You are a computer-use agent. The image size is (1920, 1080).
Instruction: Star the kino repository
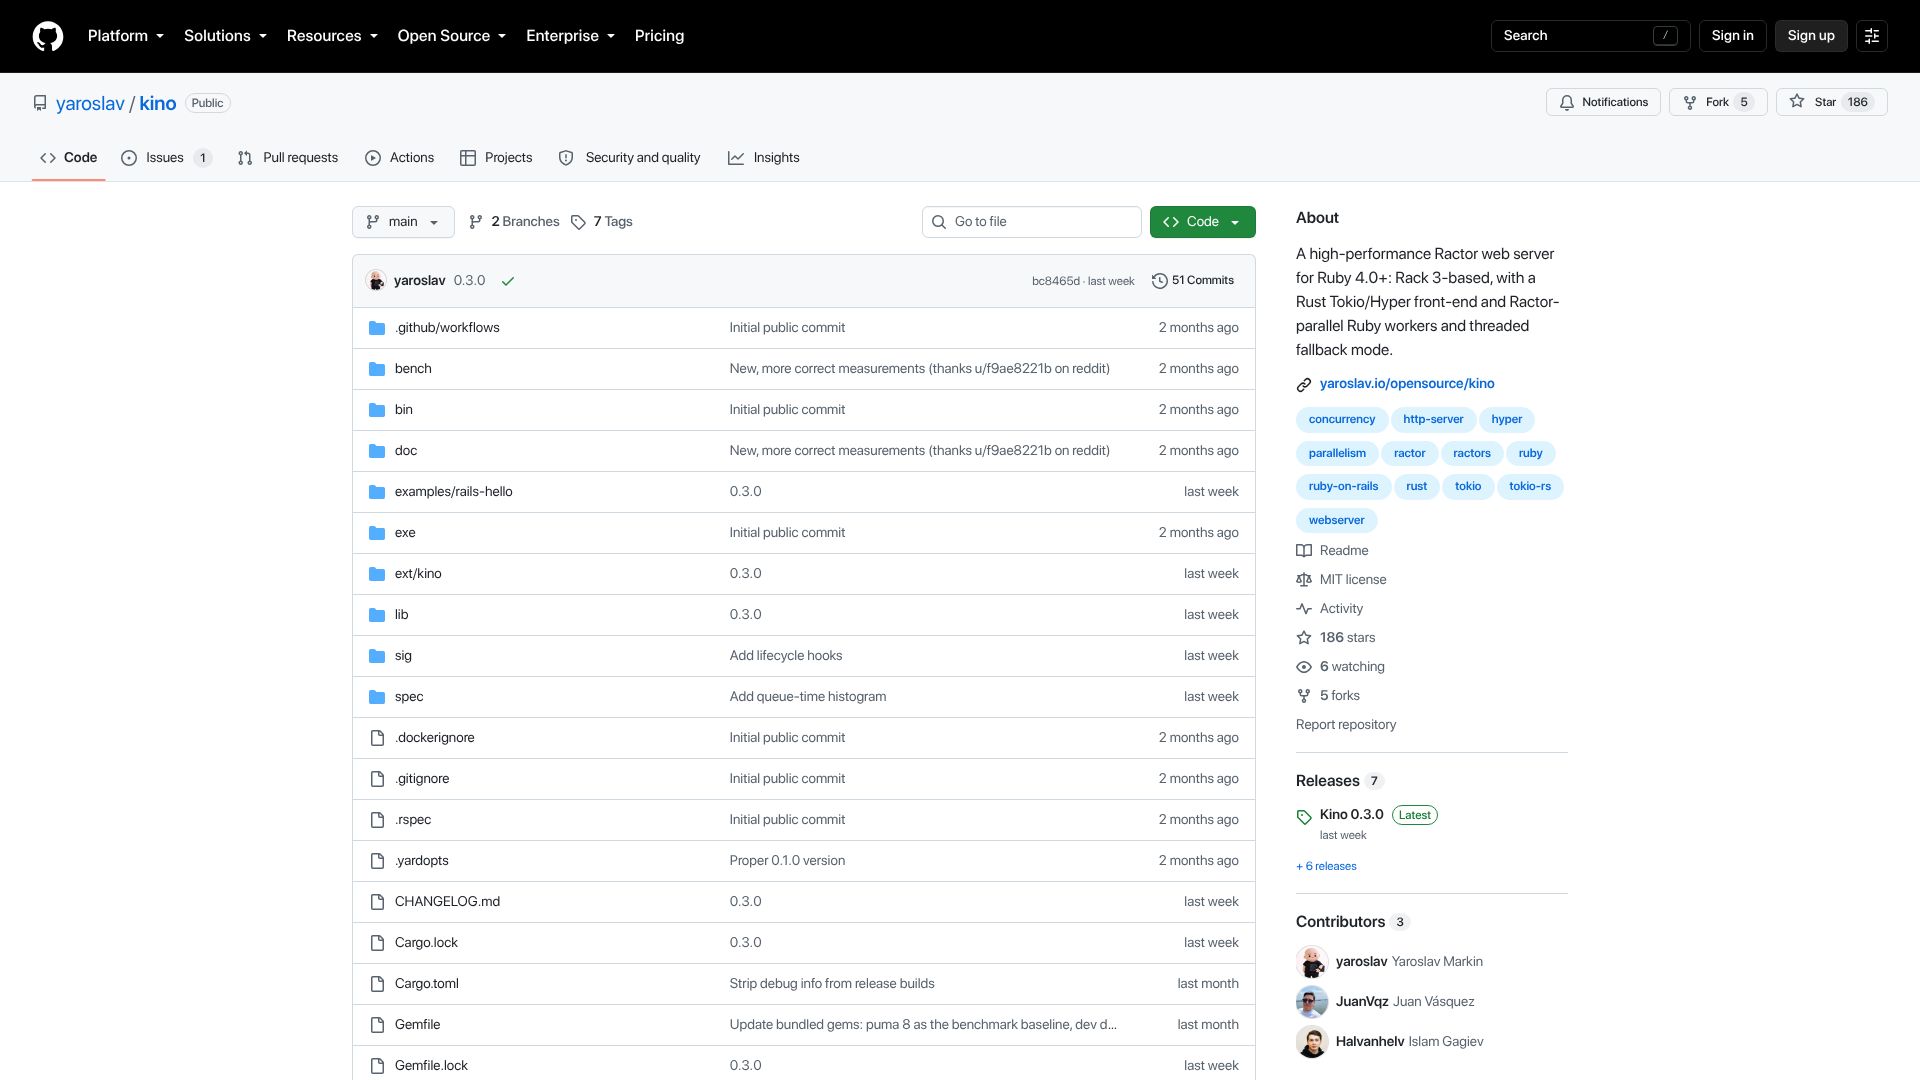[x=1831, y=102]
